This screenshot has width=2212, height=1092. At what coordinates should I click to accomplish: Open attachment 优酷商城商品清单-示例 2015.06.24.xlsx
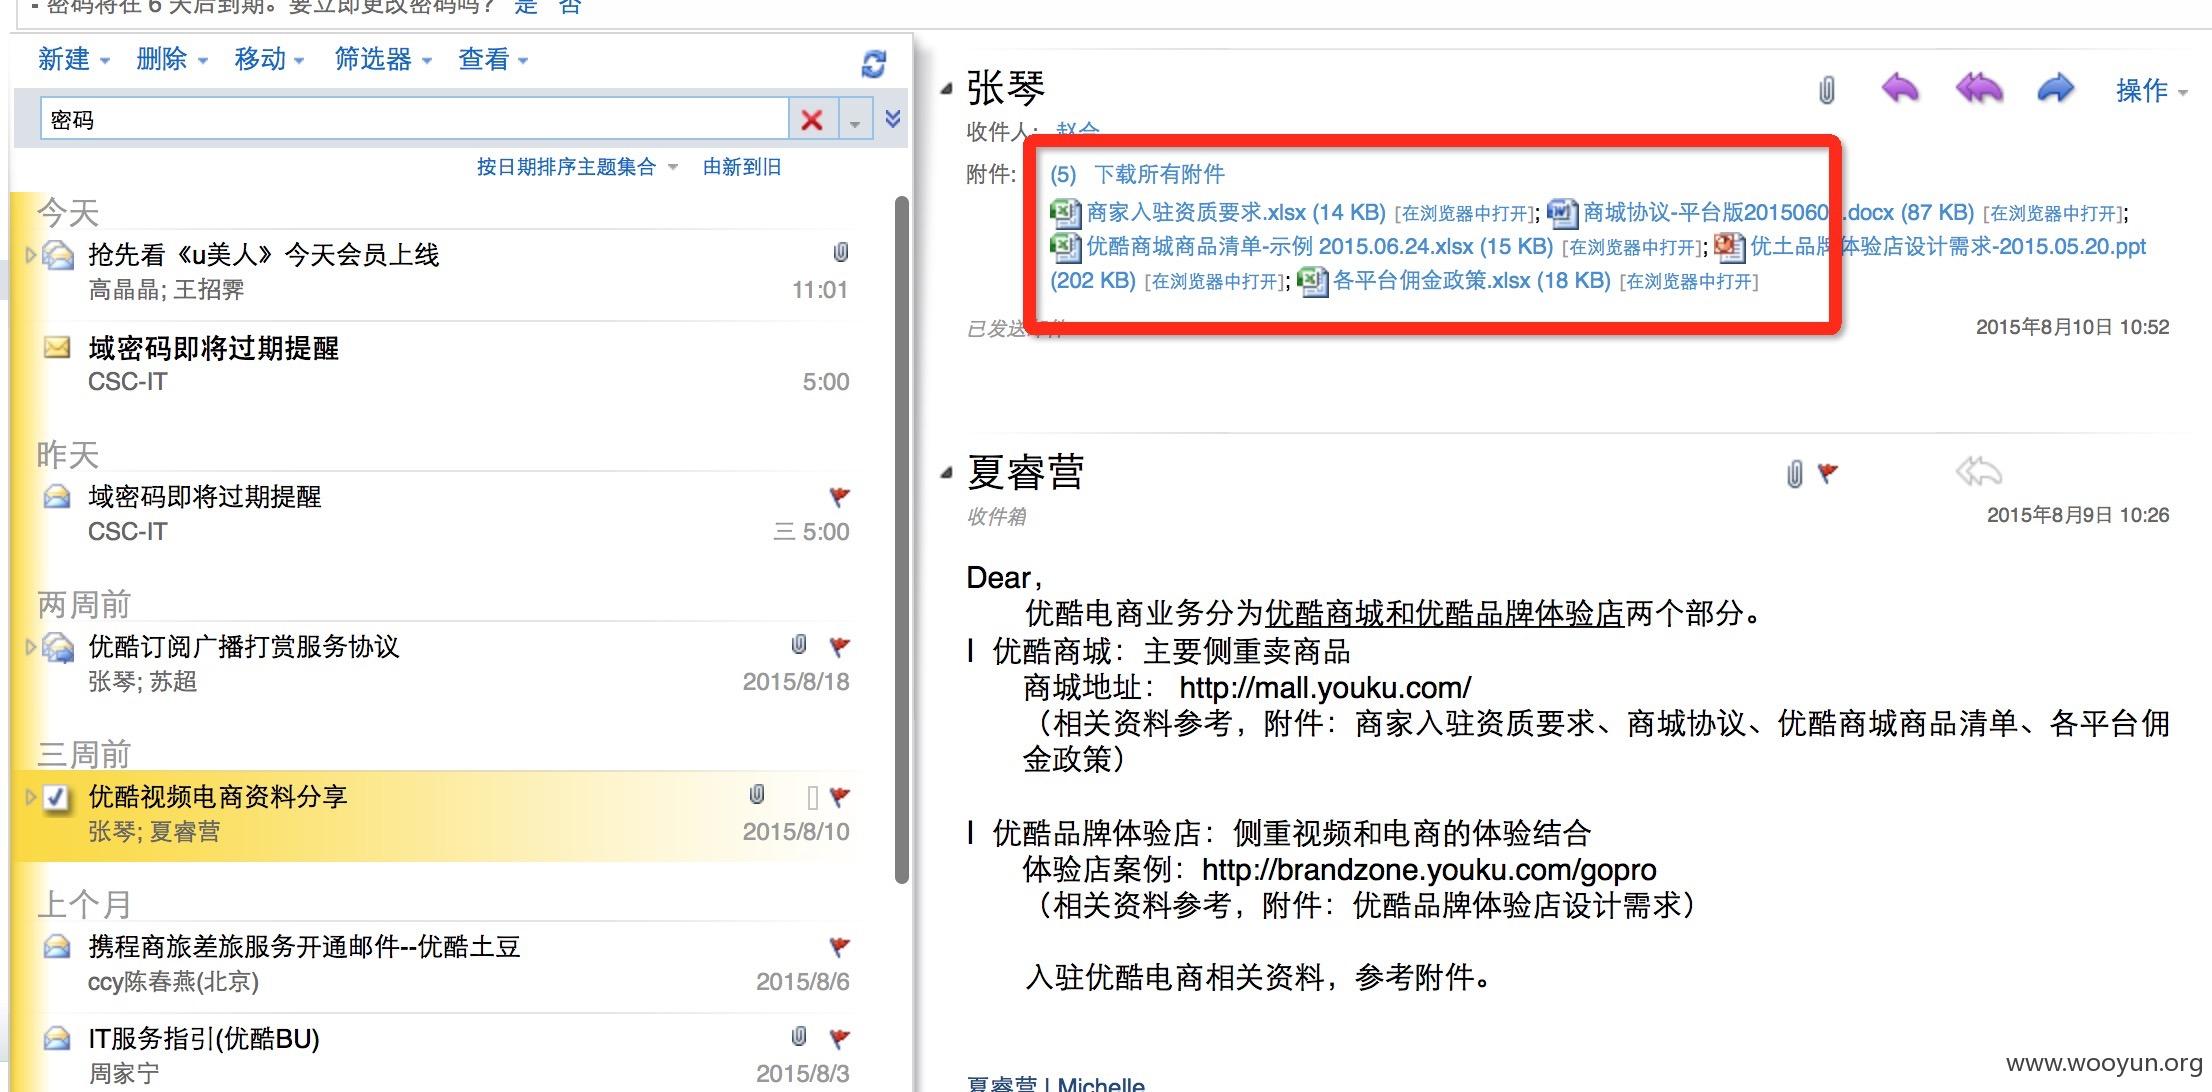coord(1319,246)
